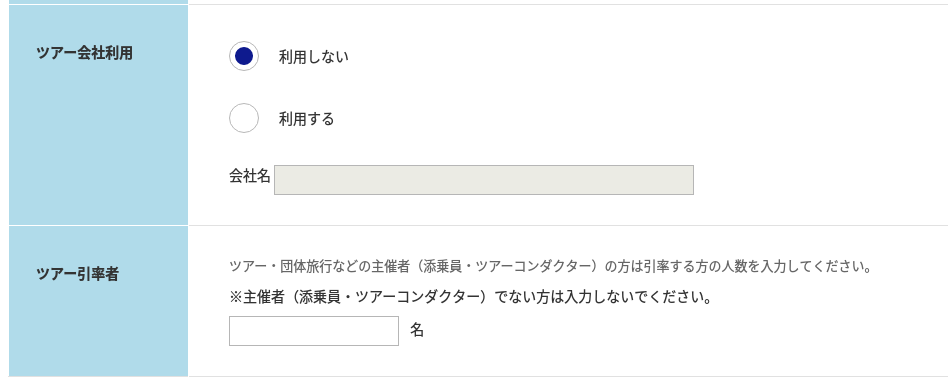
Task: Click the 名 unit label beside the input
Action: (x=416, y=330)
